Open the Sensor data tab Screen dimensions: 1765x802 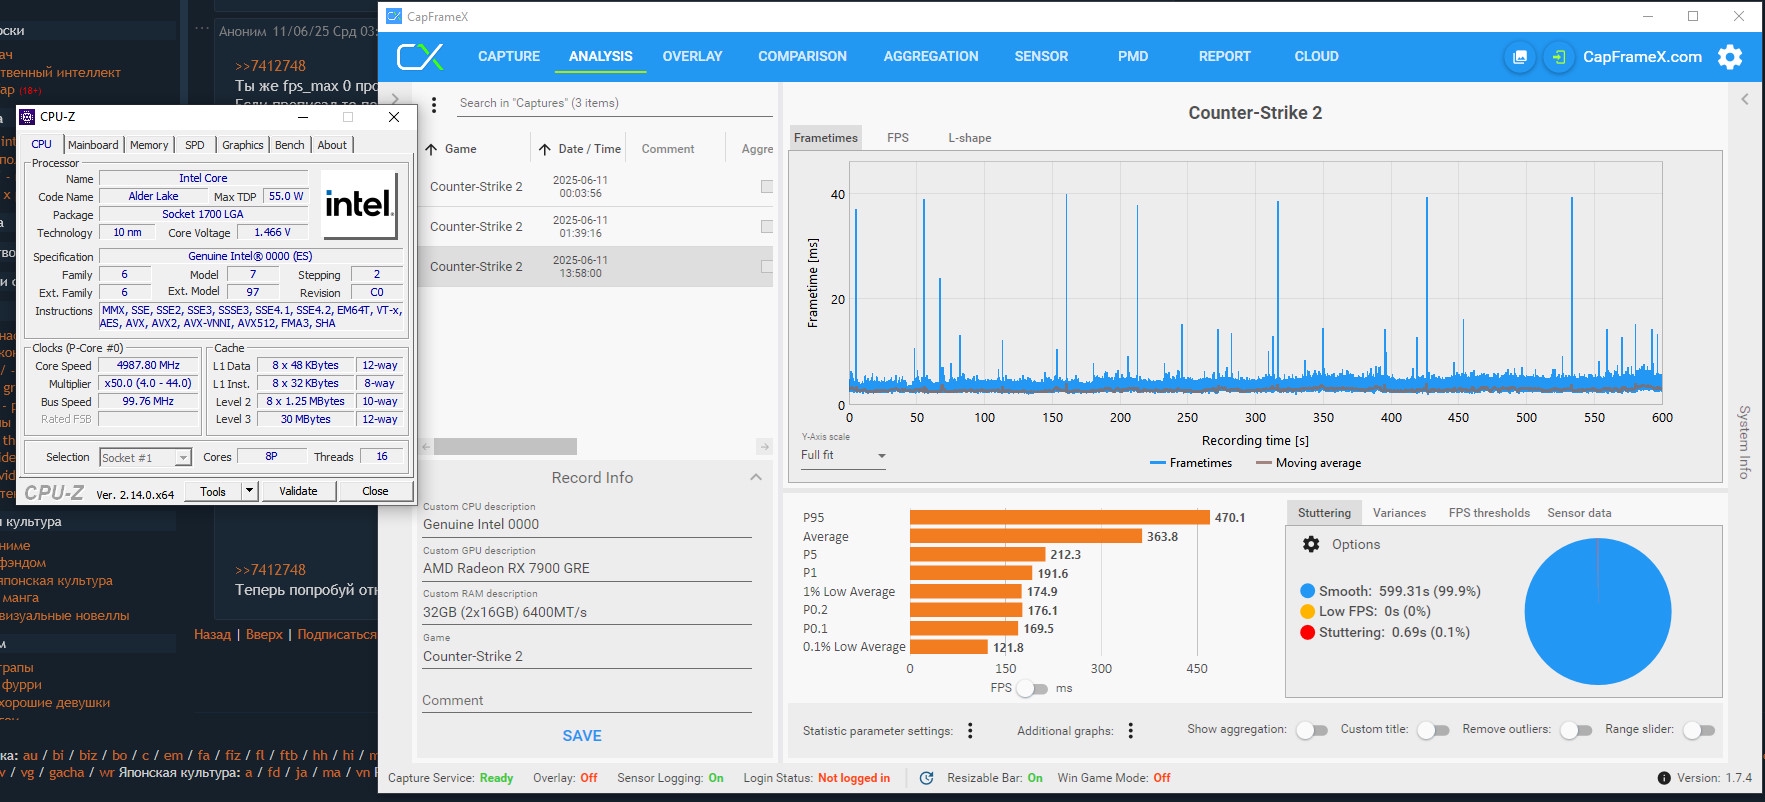[1579, 513]
